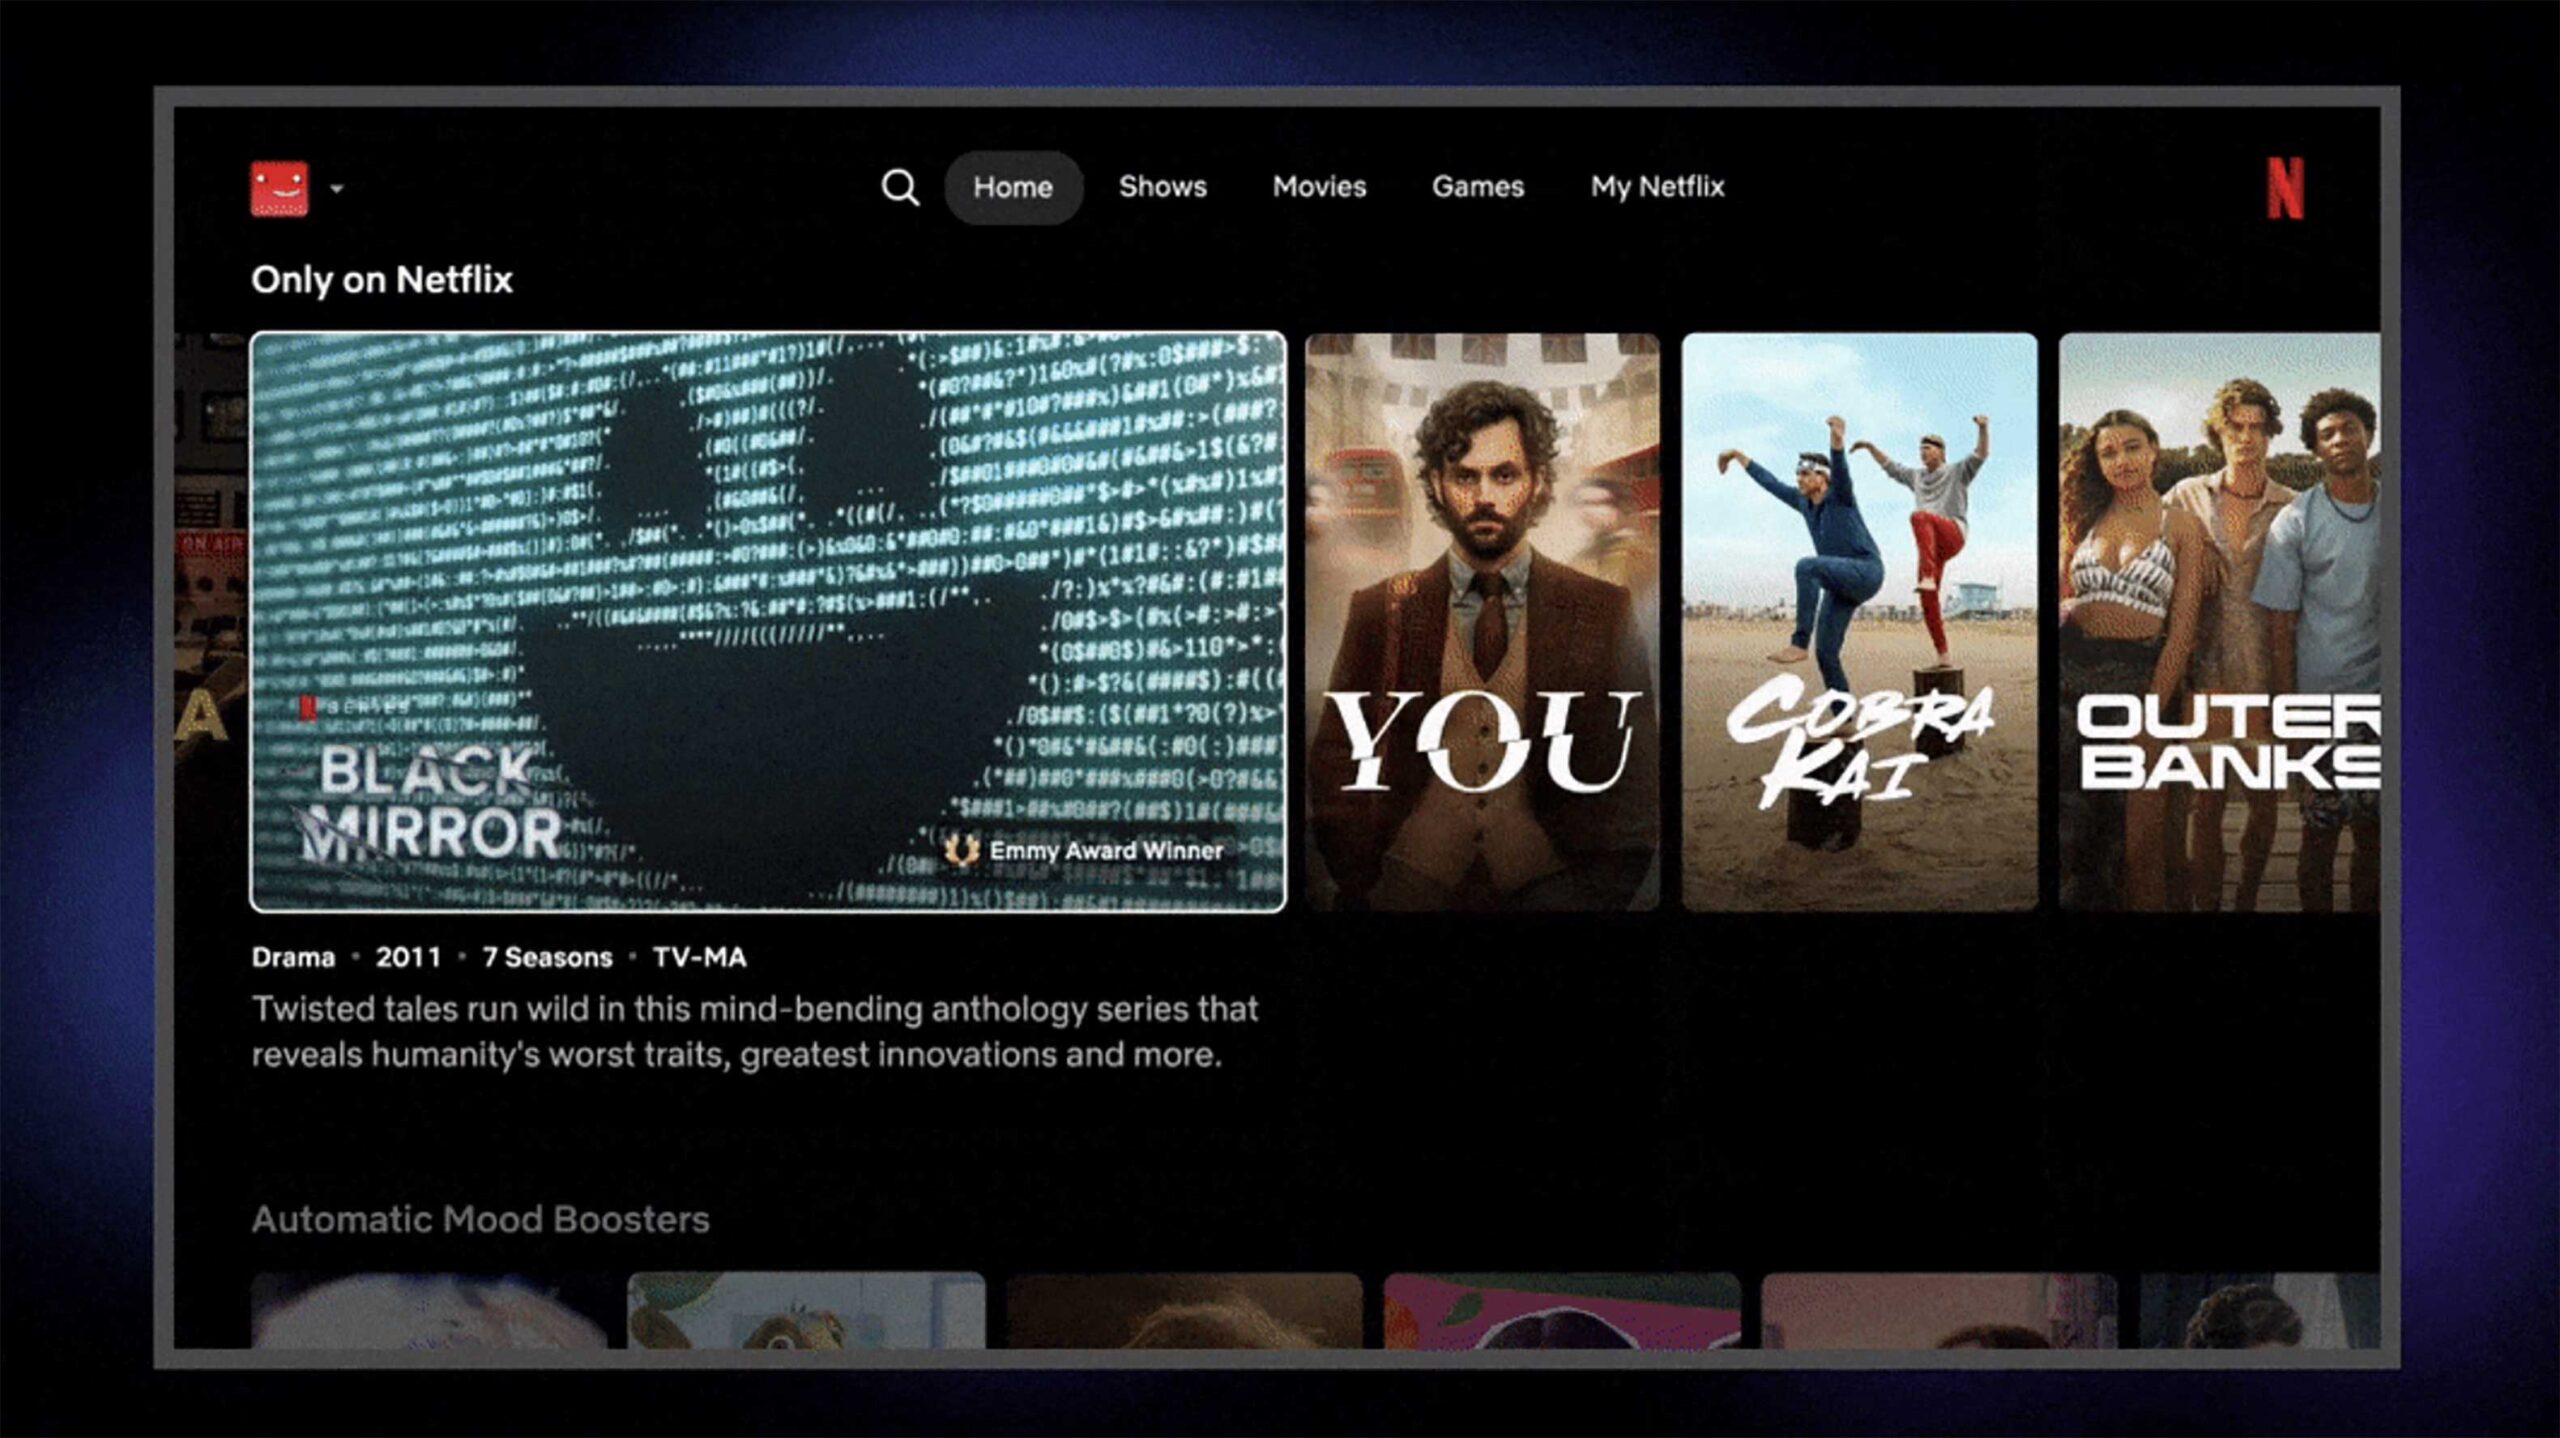Open the search function
The image size is (2560, 1438).
point(901,187)
